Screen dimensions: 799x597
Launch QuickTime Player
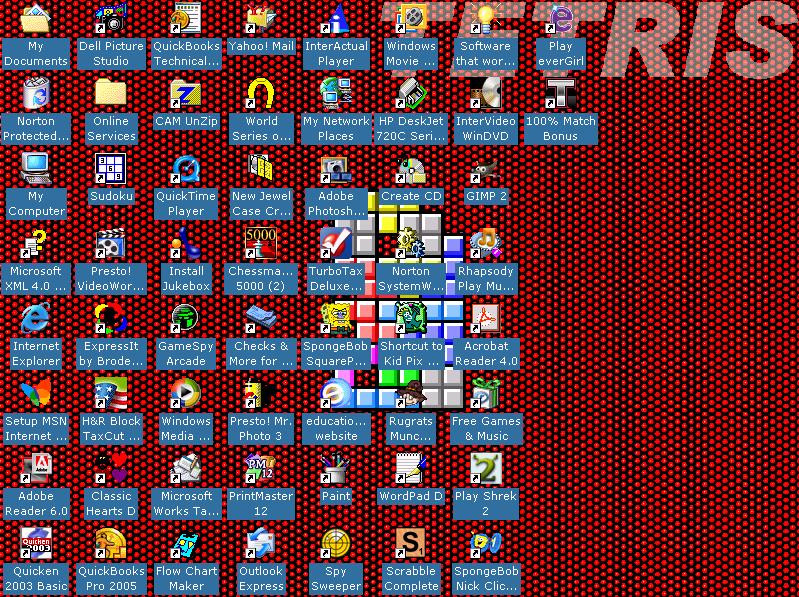click(x=186, y=169)
